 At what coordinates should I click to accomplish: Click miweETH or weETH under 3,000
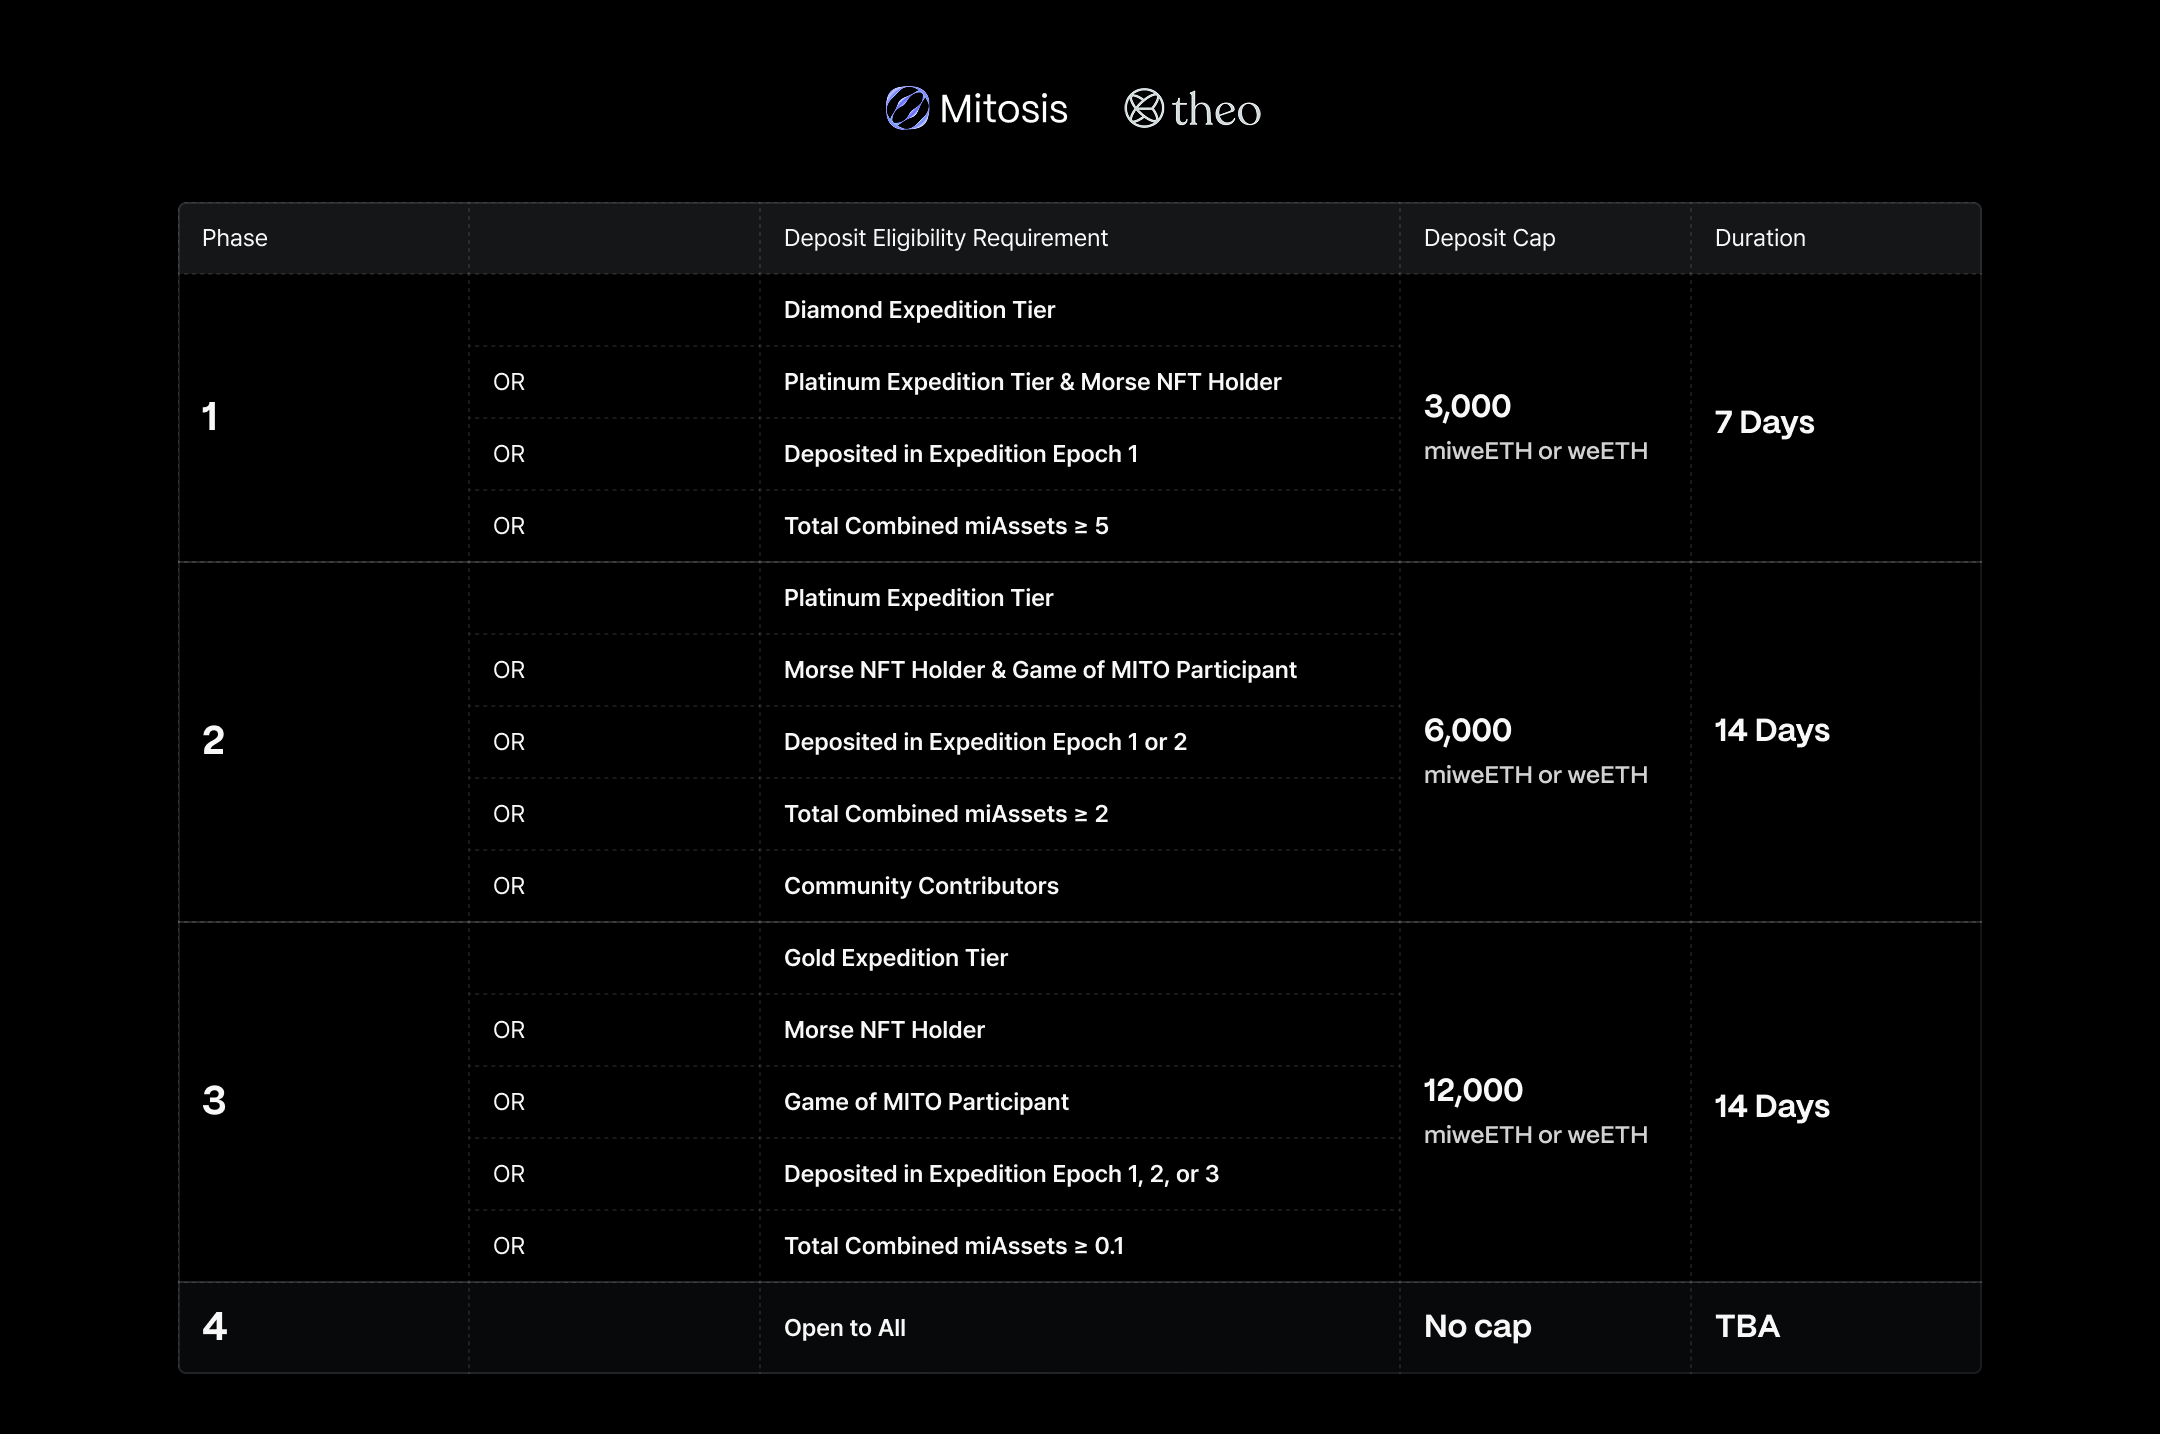1536,451
